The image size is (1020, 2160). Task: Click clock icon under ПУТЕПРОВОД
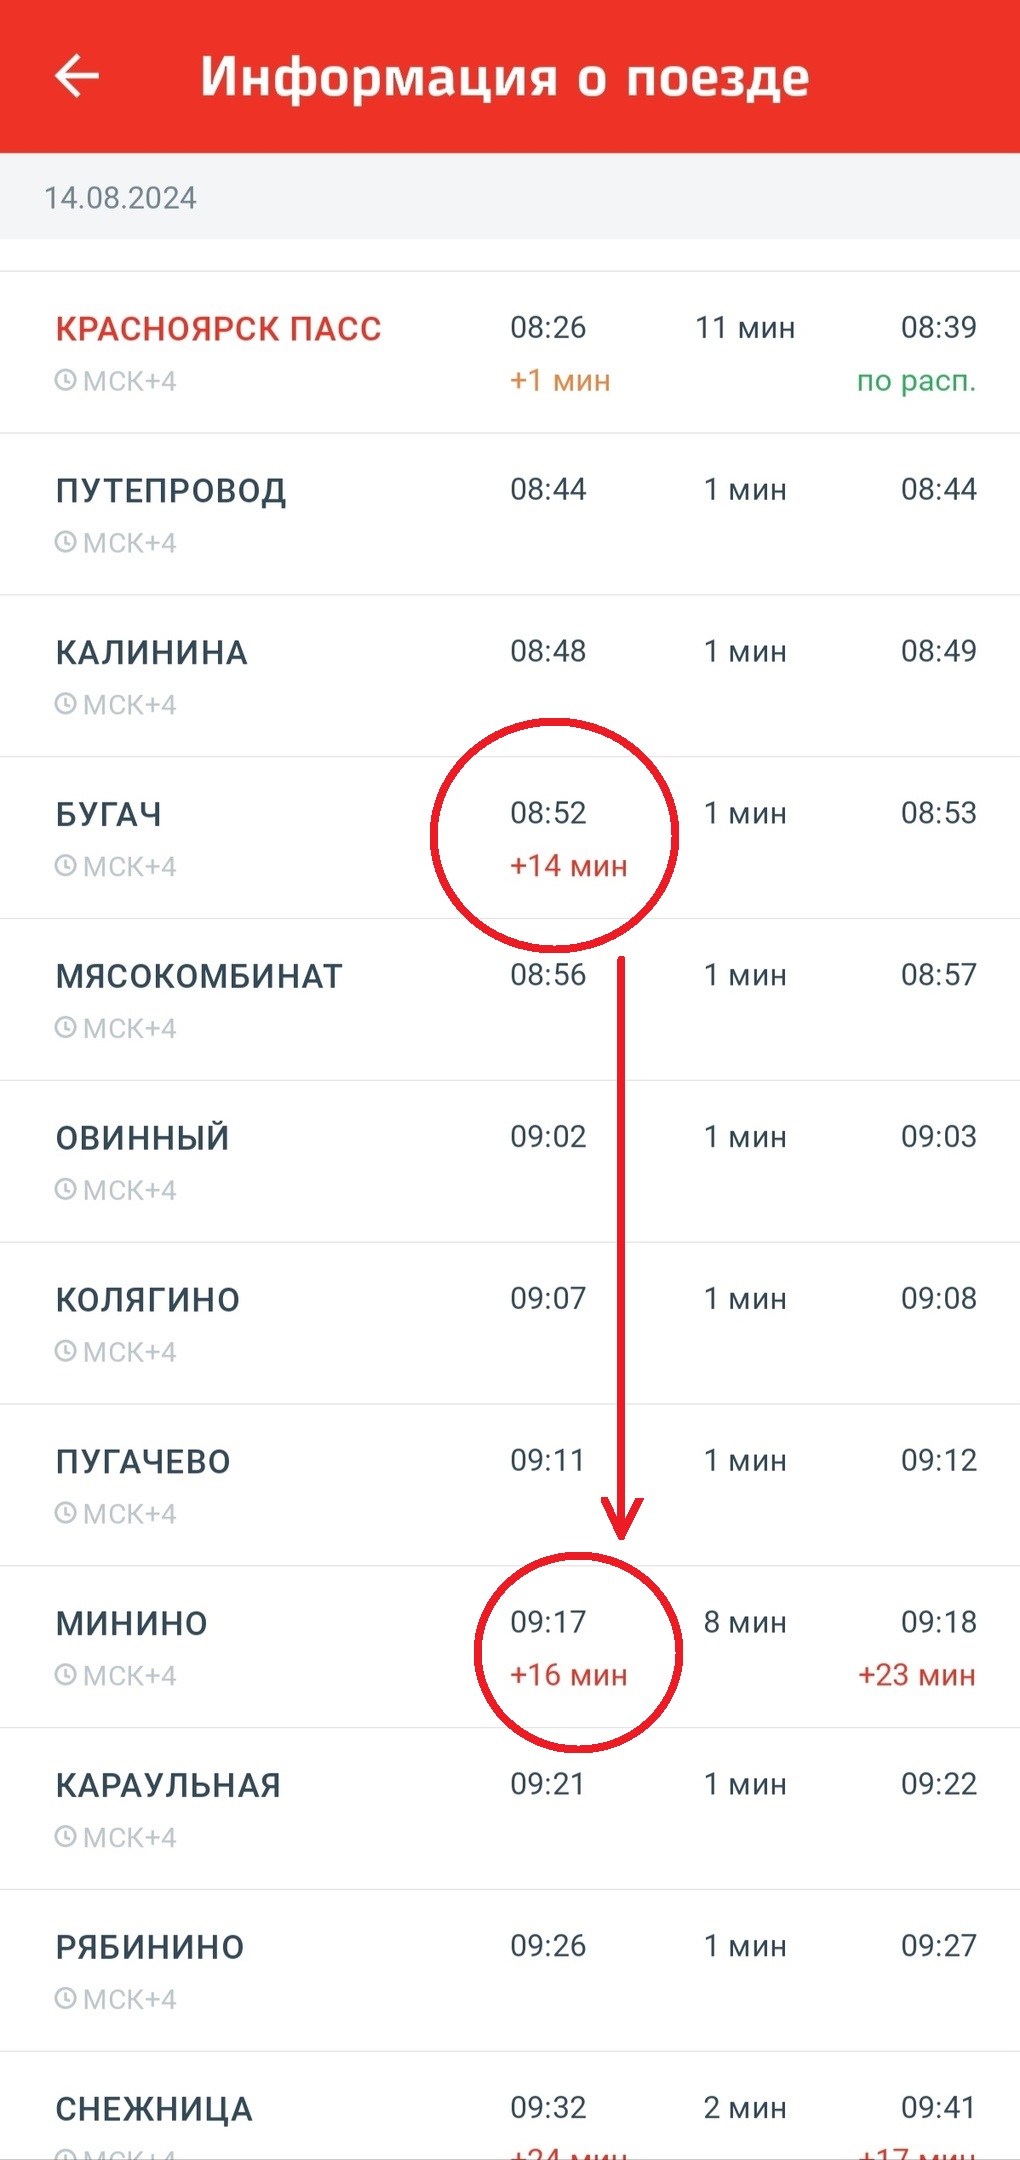click(x=65, y=542)
